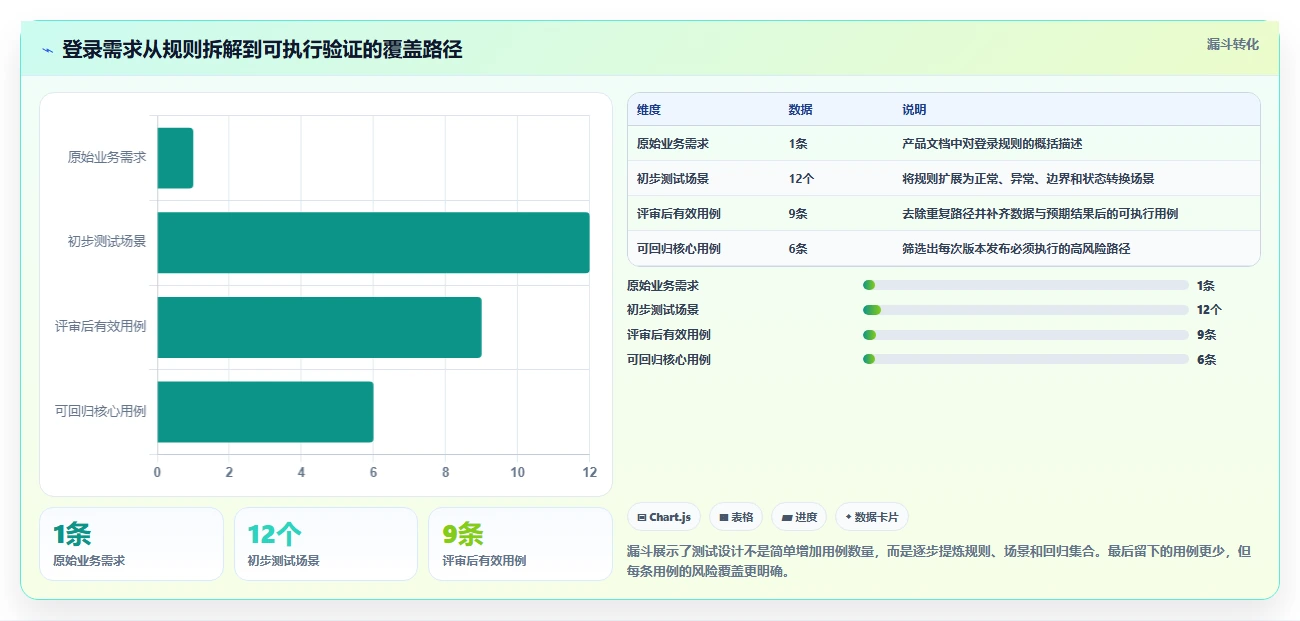Click the 12个 value beside the progress bar

(x=1209, y=310)
